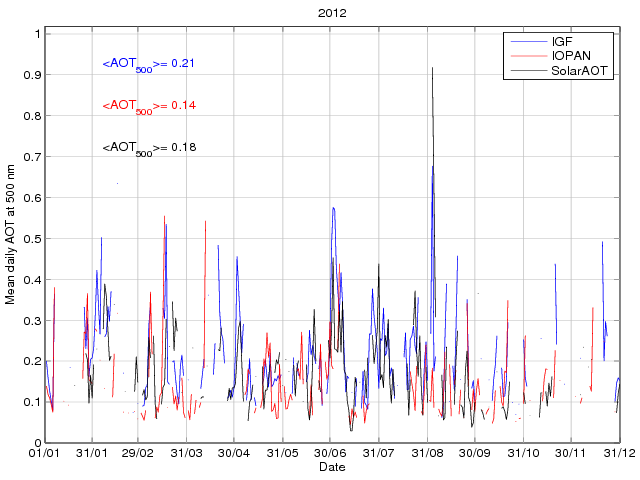The height and width of the screenshot is (480, 640).
Task: Click the y-axis tick label 0.6
Action: pyautogui.click(x=33, y=198)
